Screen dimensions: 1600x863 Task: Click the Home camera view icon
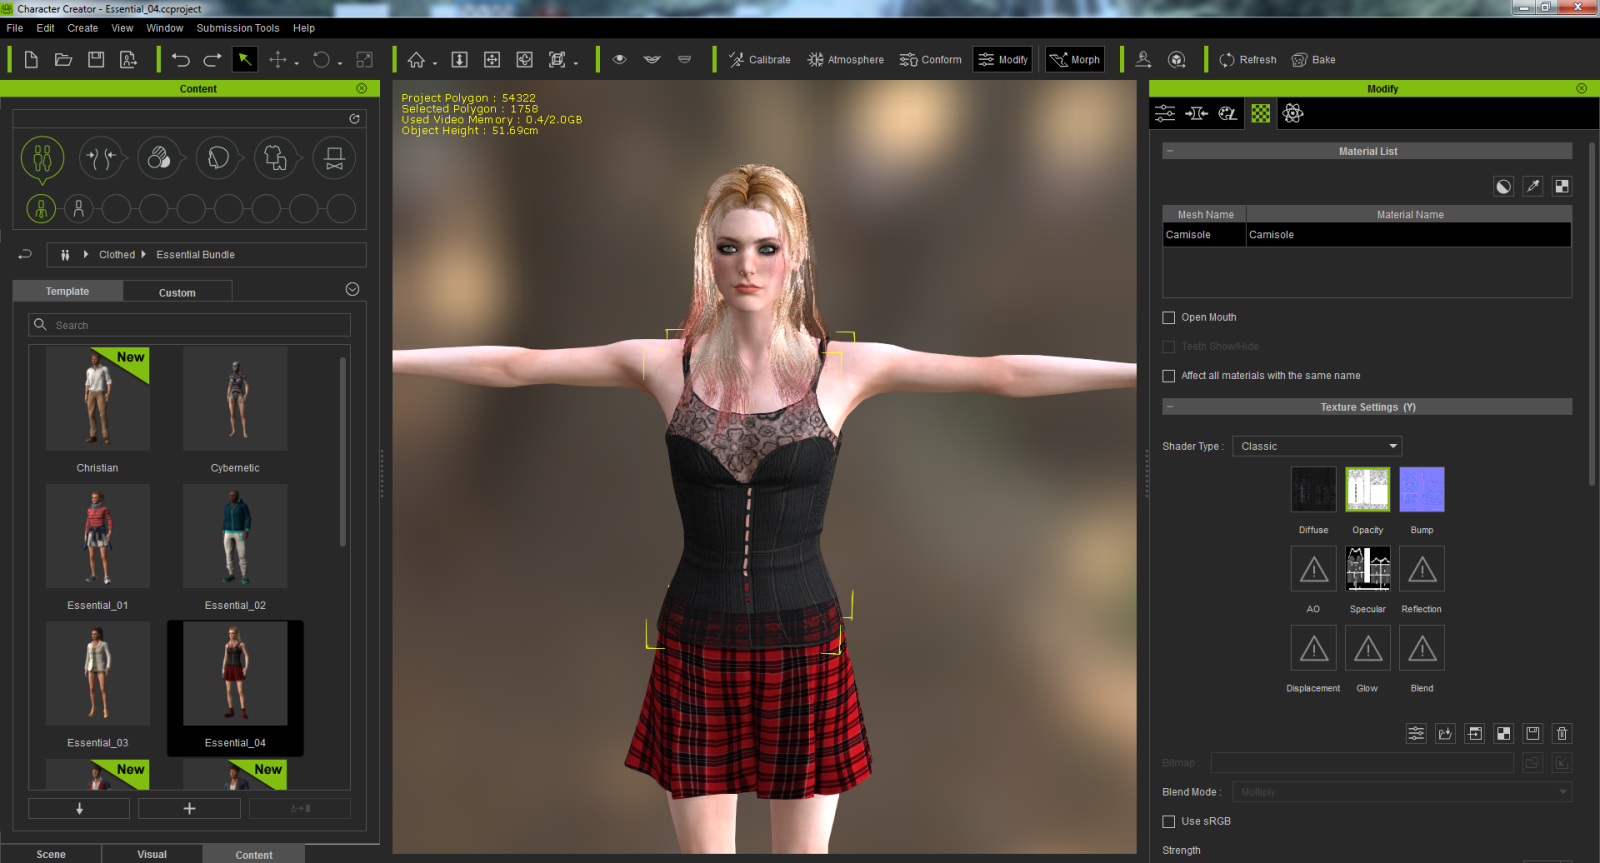[416, 60]
